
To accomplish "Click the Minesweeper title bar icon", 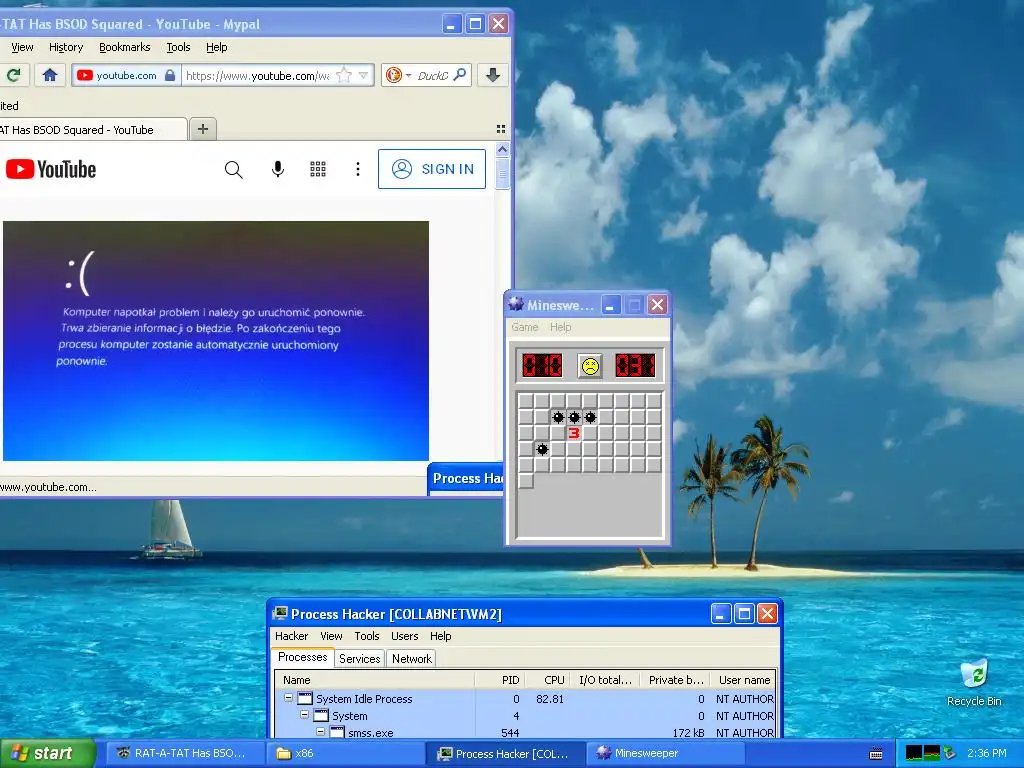I will 516,304.
